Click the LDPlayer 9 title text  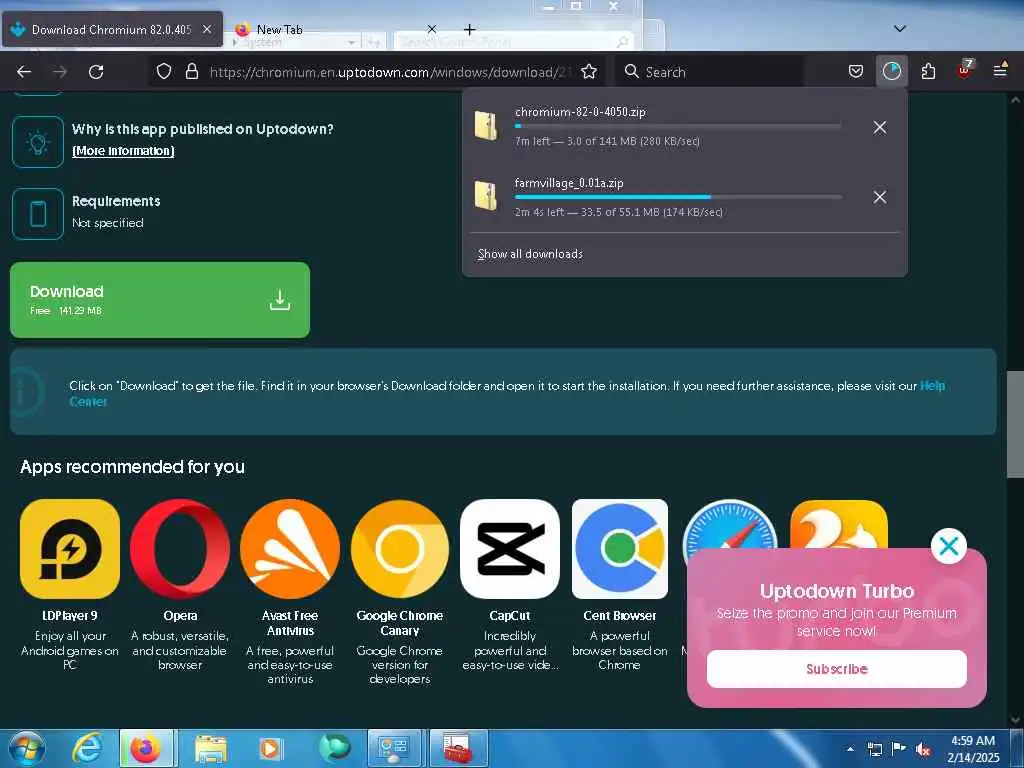point(70,615)
